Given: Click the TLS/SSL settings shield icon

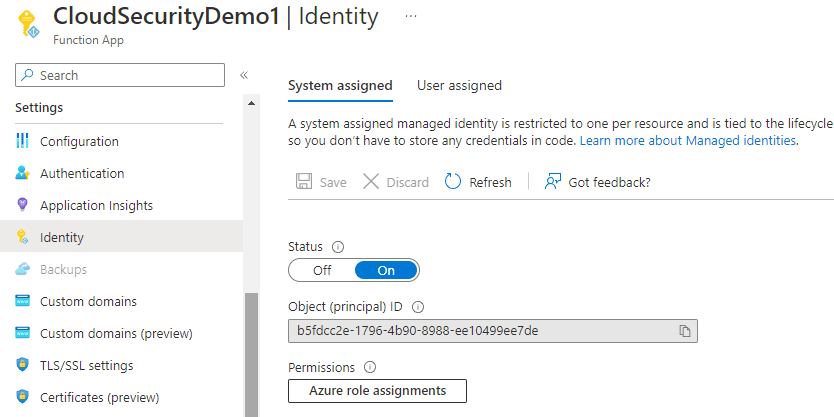Looking at the screenshot, I should (x=22, y=365).
